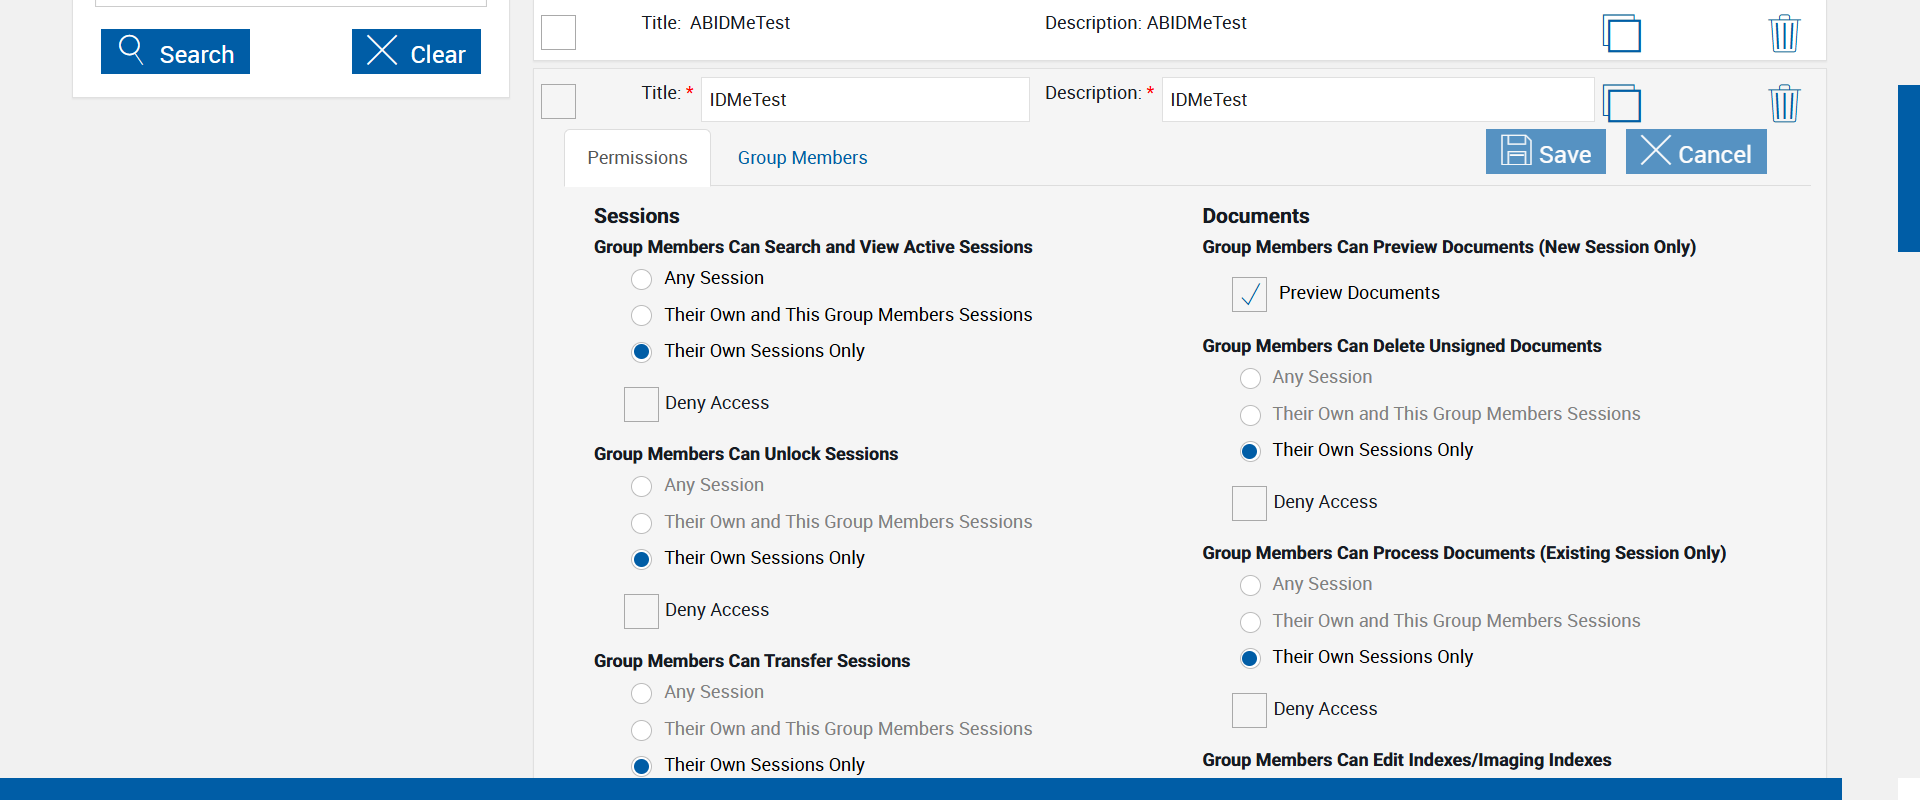Tick the IDMeTest row selection checkbox
Viewport: 1920px width, 800px height.
point(558,101)
